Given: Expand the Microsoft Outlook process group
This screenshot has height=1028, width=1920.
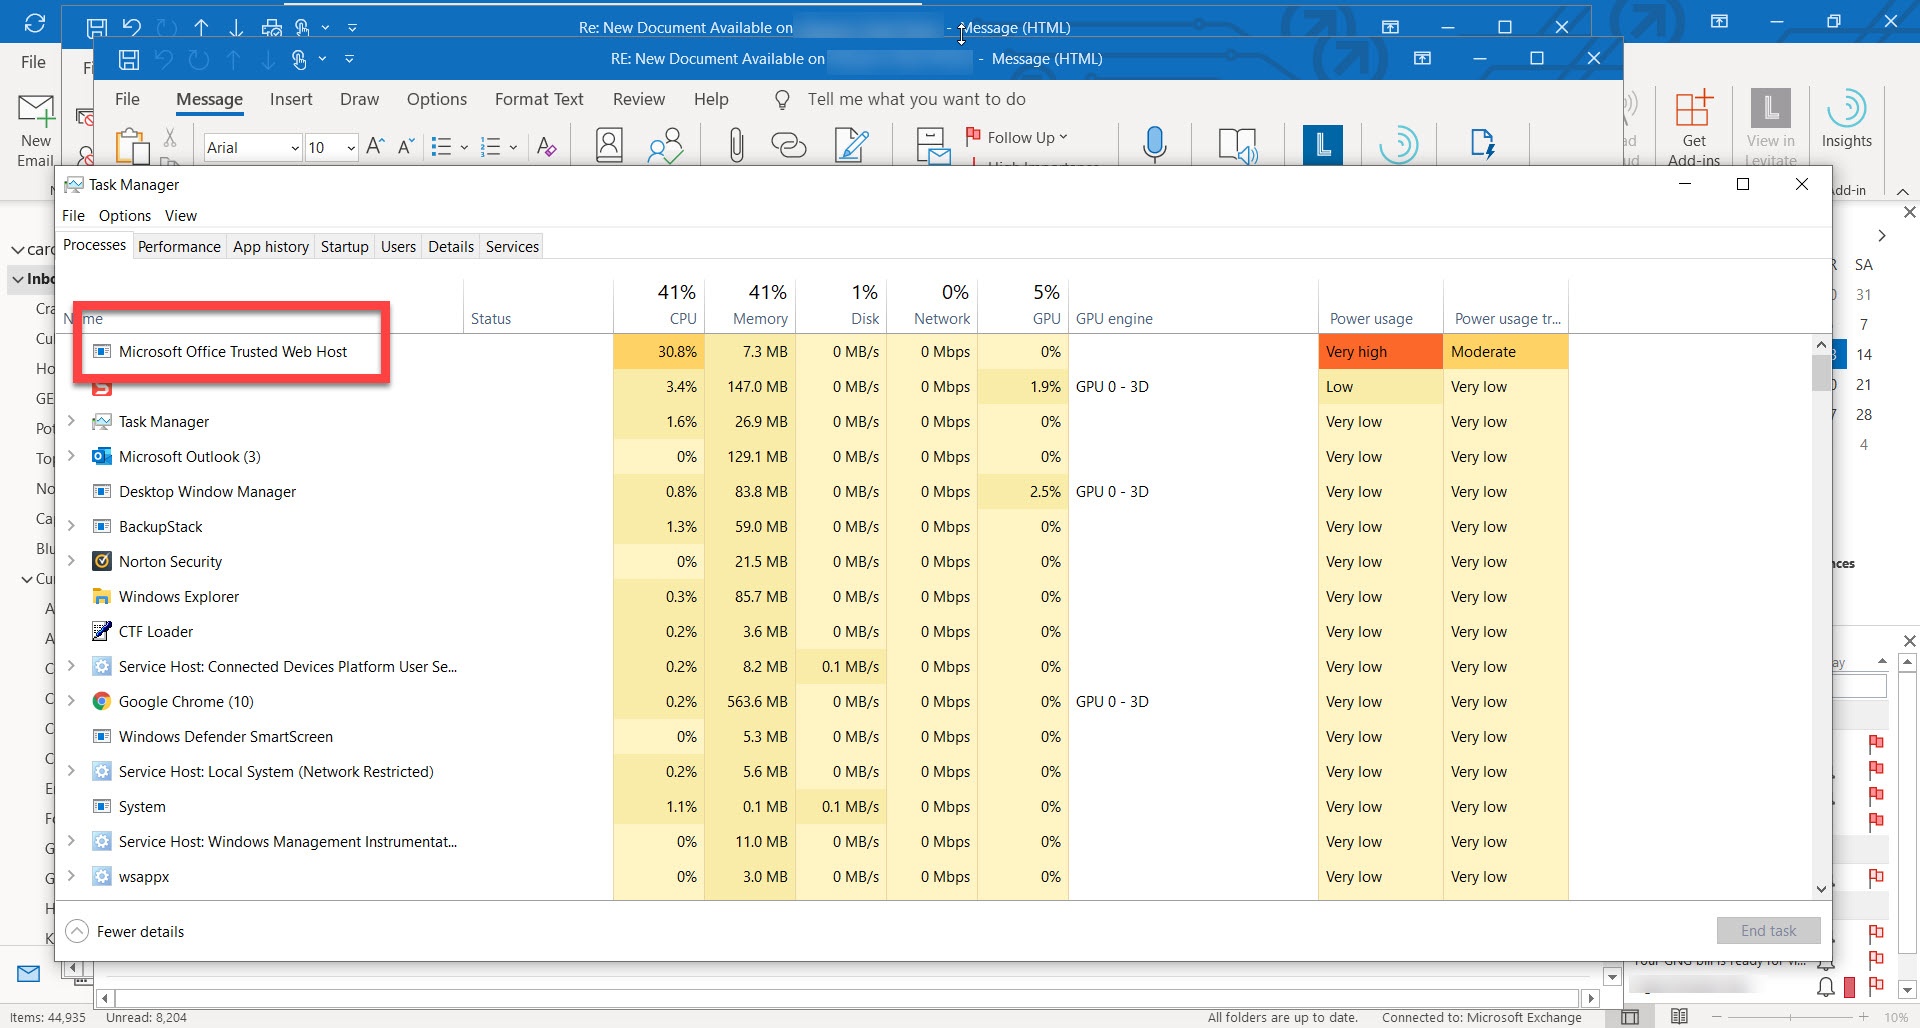Looking at the screenshot, I should click(71, 456).
